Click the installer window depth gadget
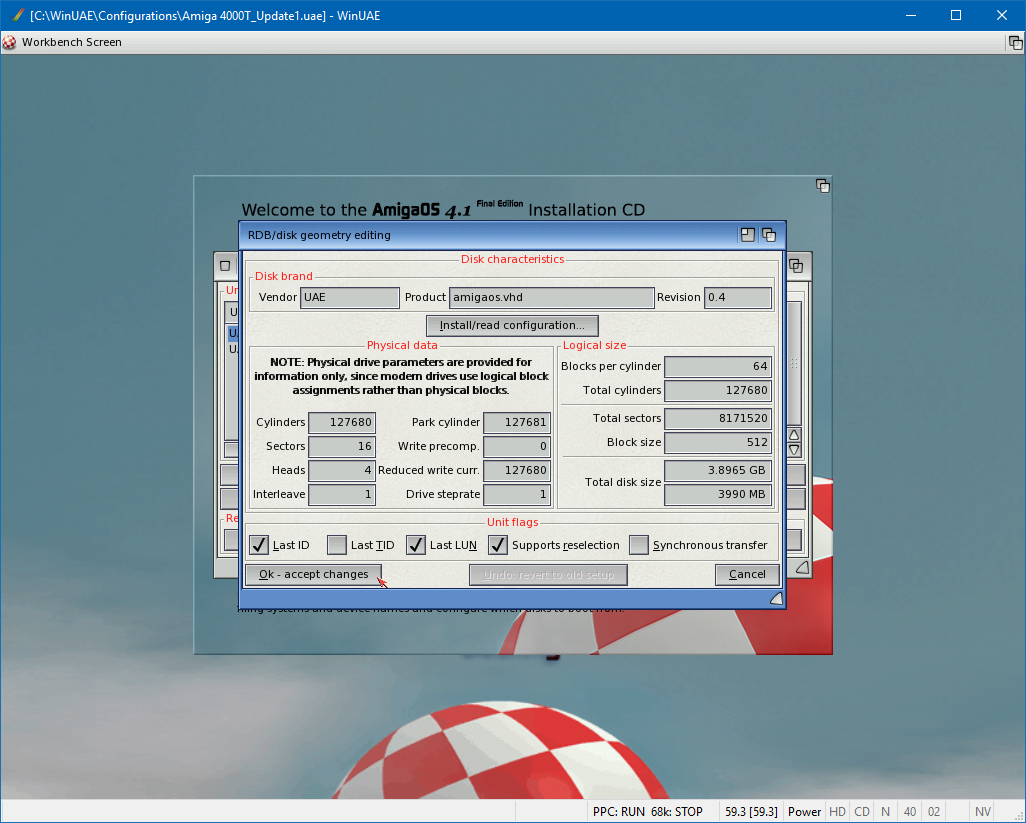1026x823 pixels. coord(822,186)
